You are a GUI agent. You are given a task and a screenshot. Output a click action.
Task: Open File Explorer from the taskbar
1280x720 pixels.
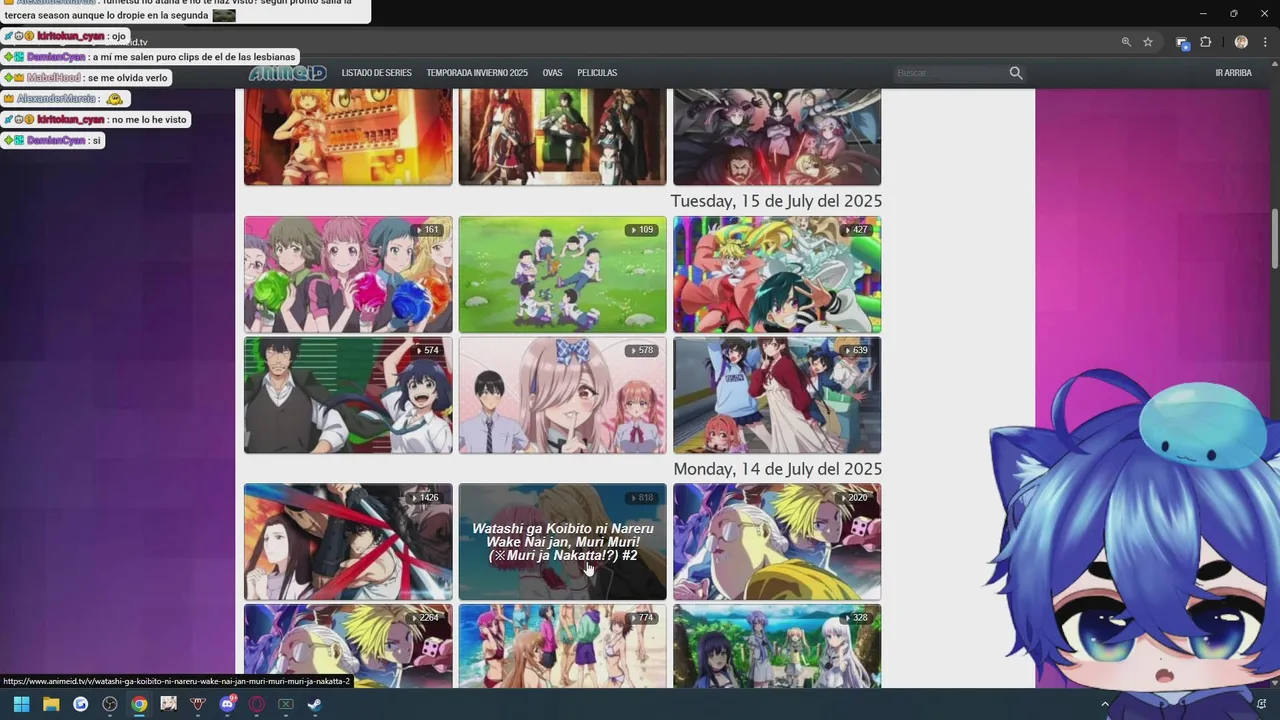(x=51, y=704)
